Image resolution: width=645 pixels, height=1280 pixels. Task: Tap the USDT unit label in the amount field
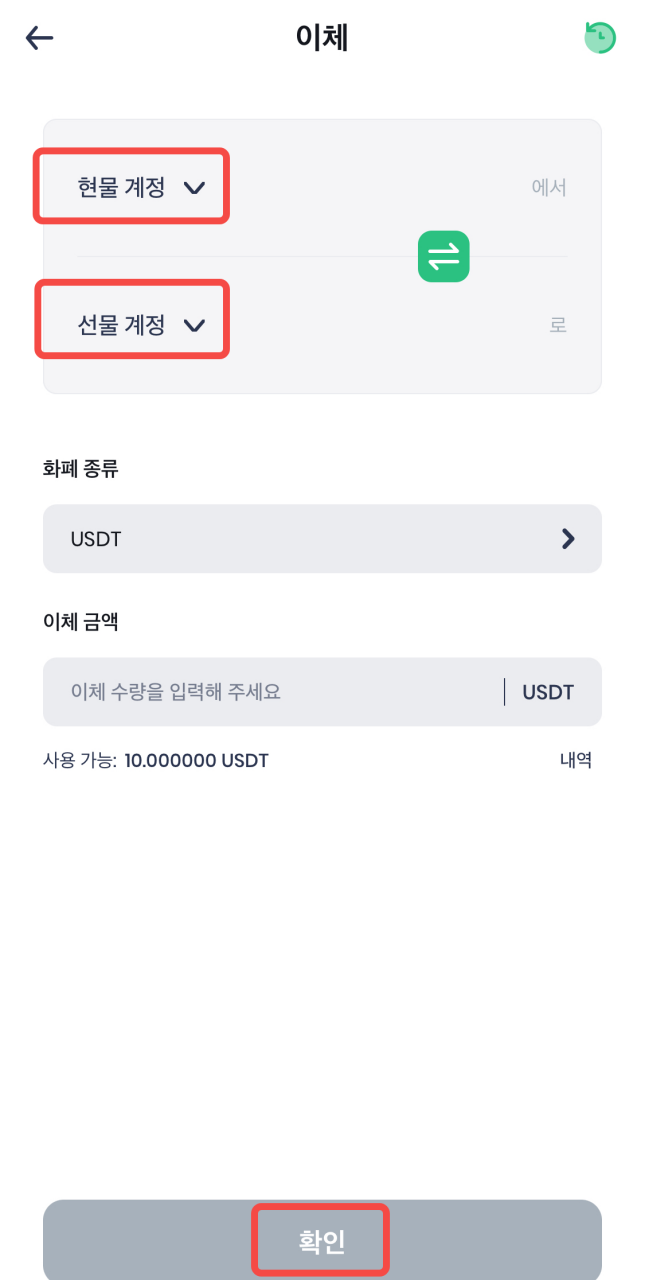pos(548,692)
